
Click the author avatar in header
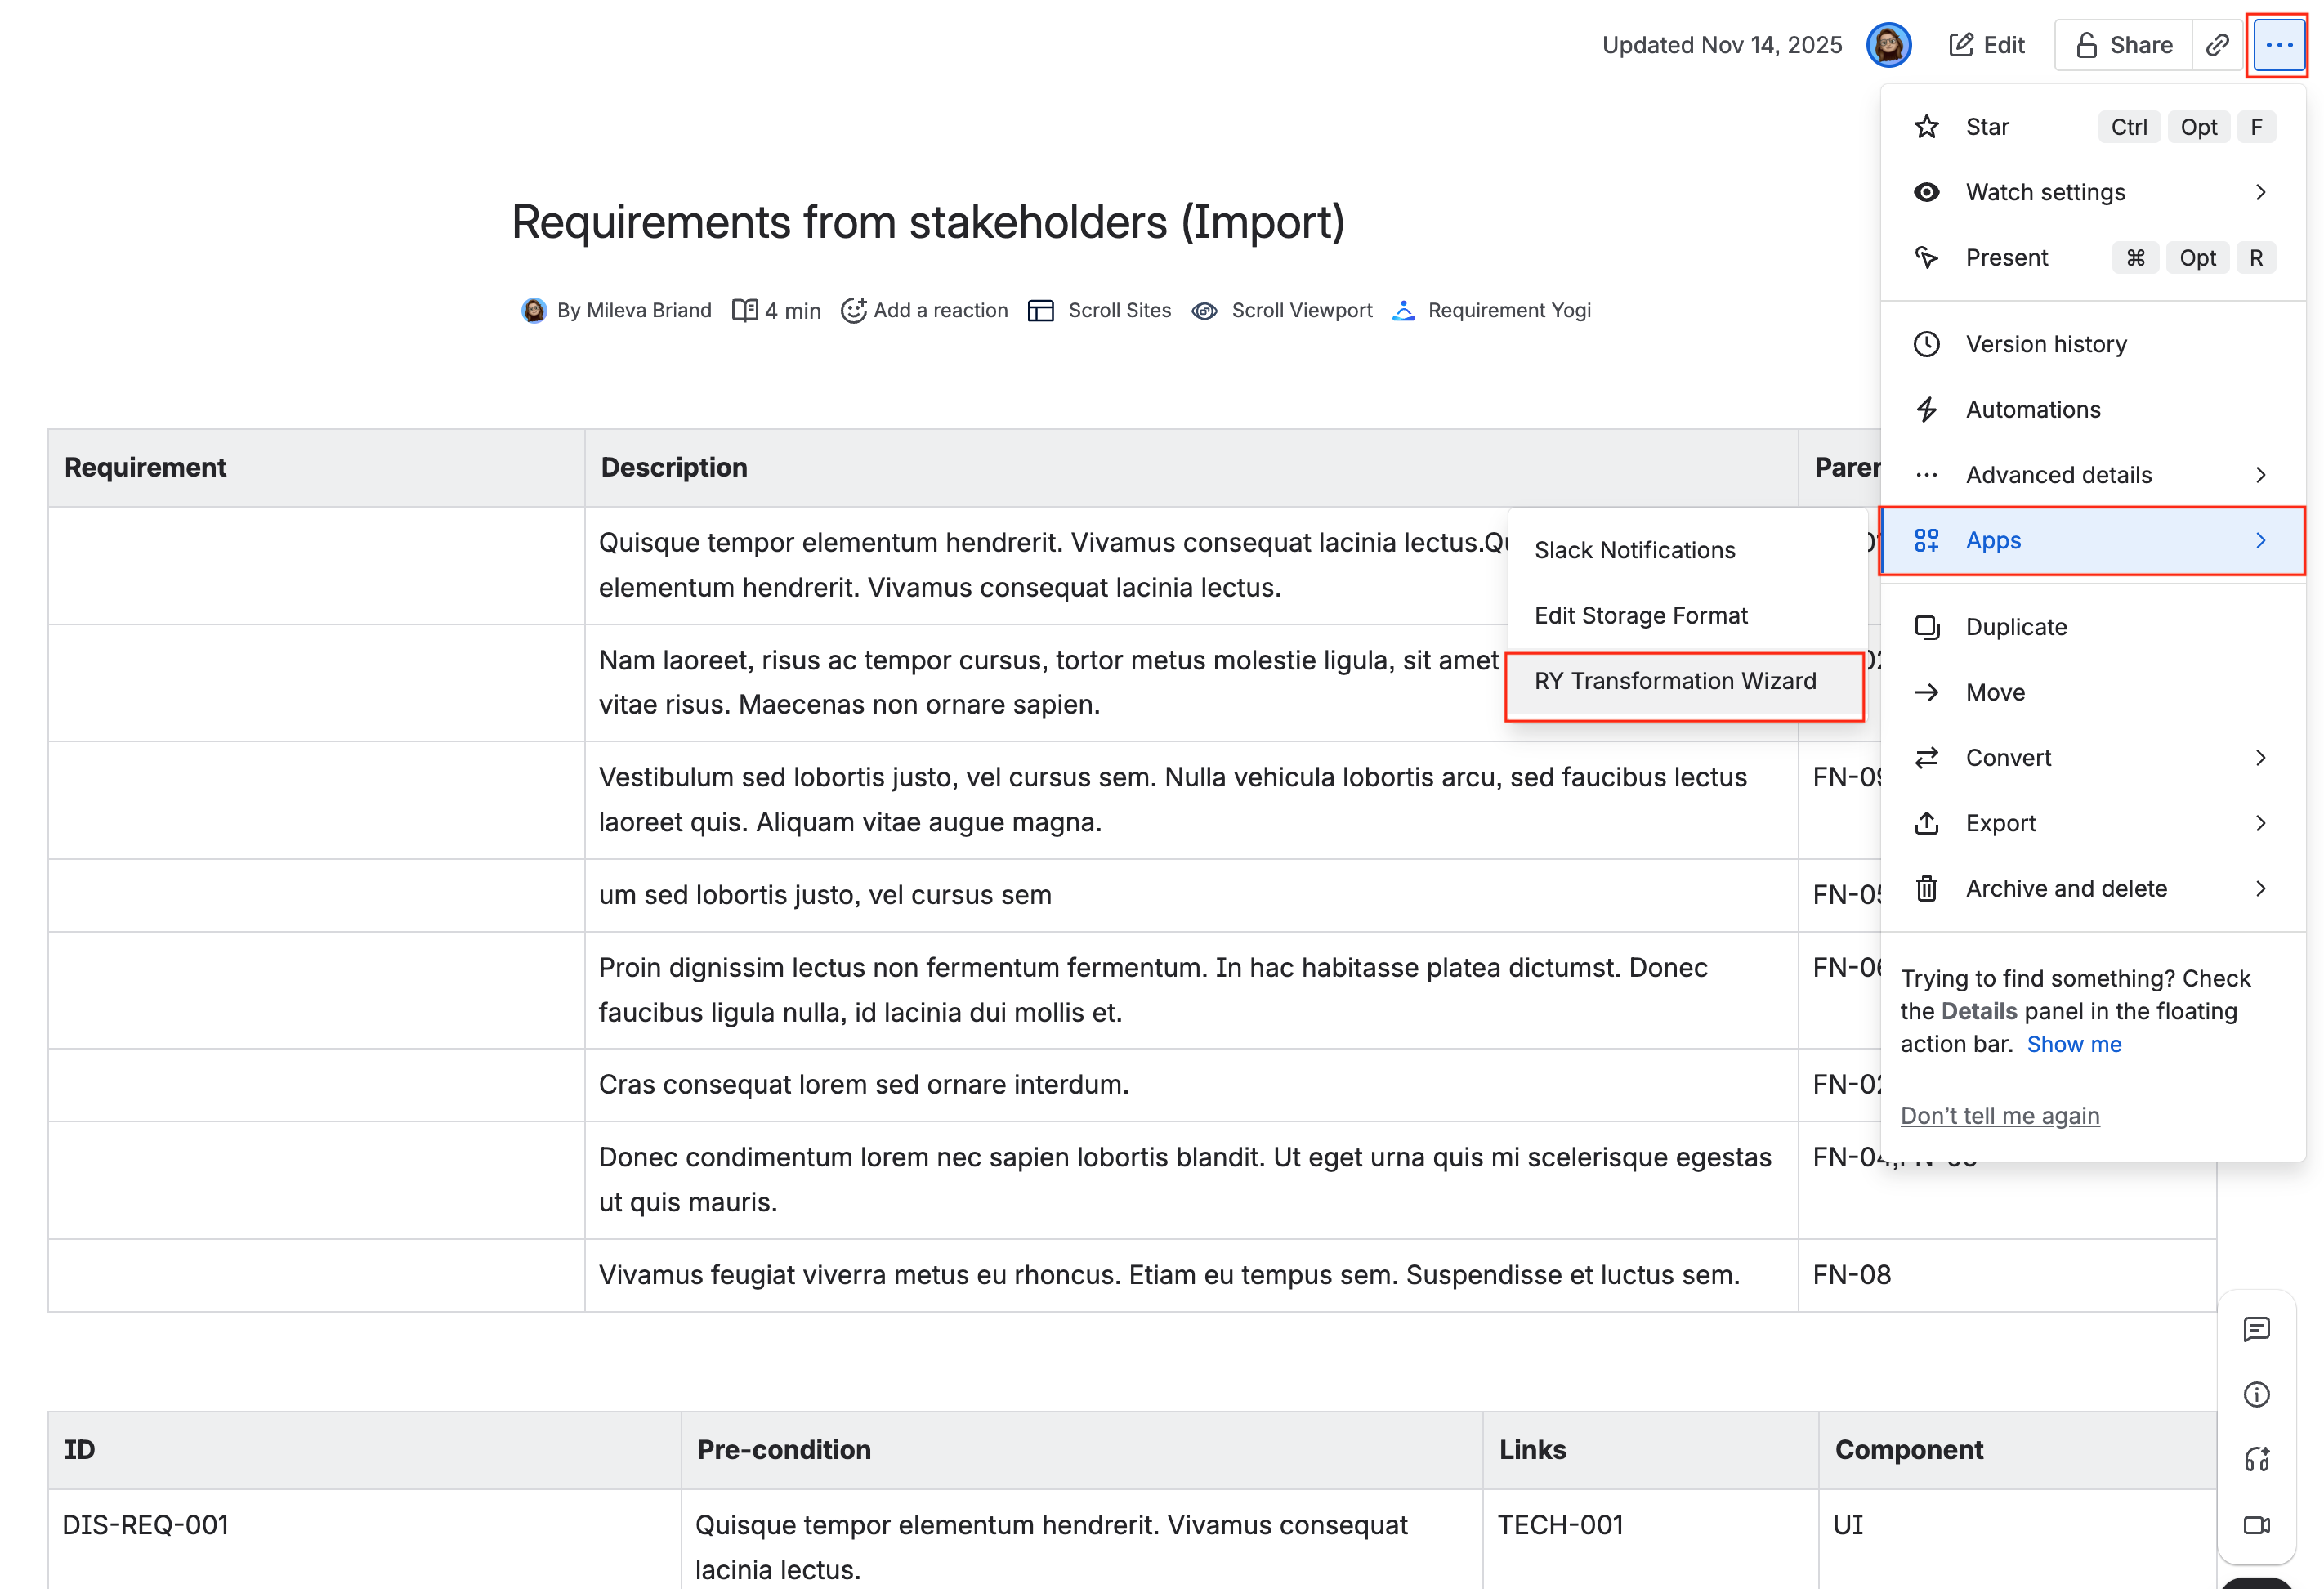(x=1888, y=45)
